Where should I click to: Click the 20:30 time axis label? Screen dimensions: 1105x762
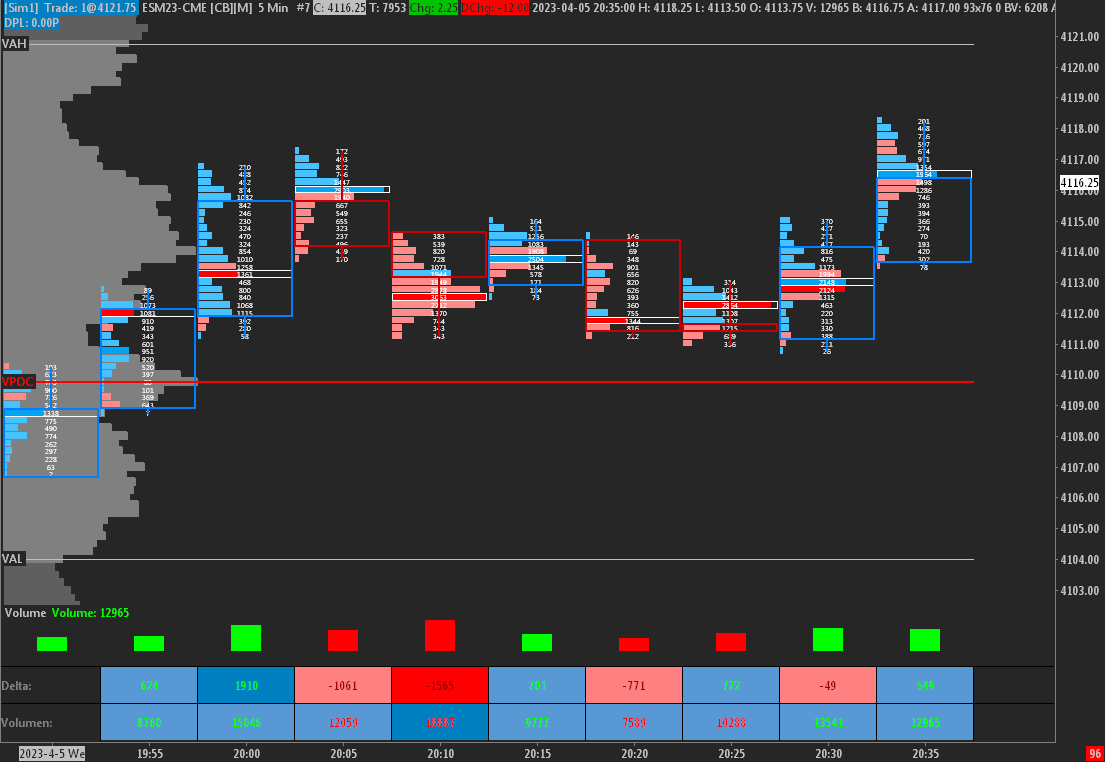pyautogui.click(x=827, y=754)
